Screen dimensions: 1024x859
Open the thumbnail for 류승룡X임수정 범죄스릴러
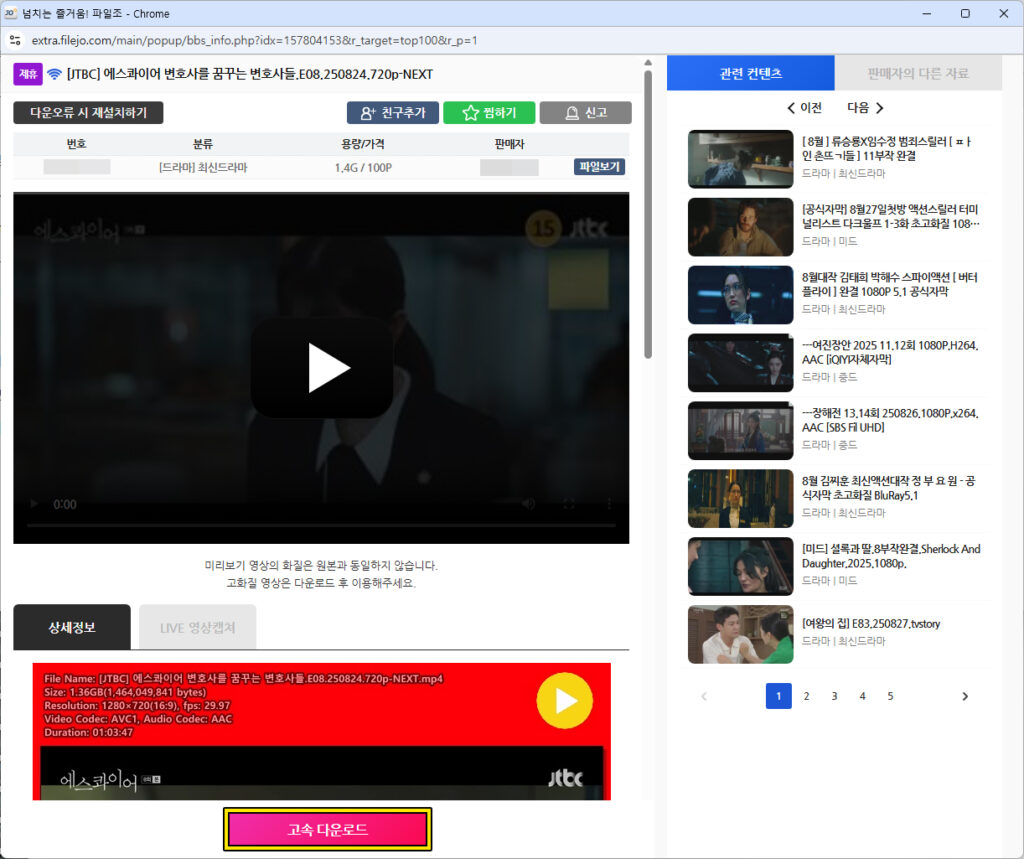pyautogui.click(x=741, y=159)
